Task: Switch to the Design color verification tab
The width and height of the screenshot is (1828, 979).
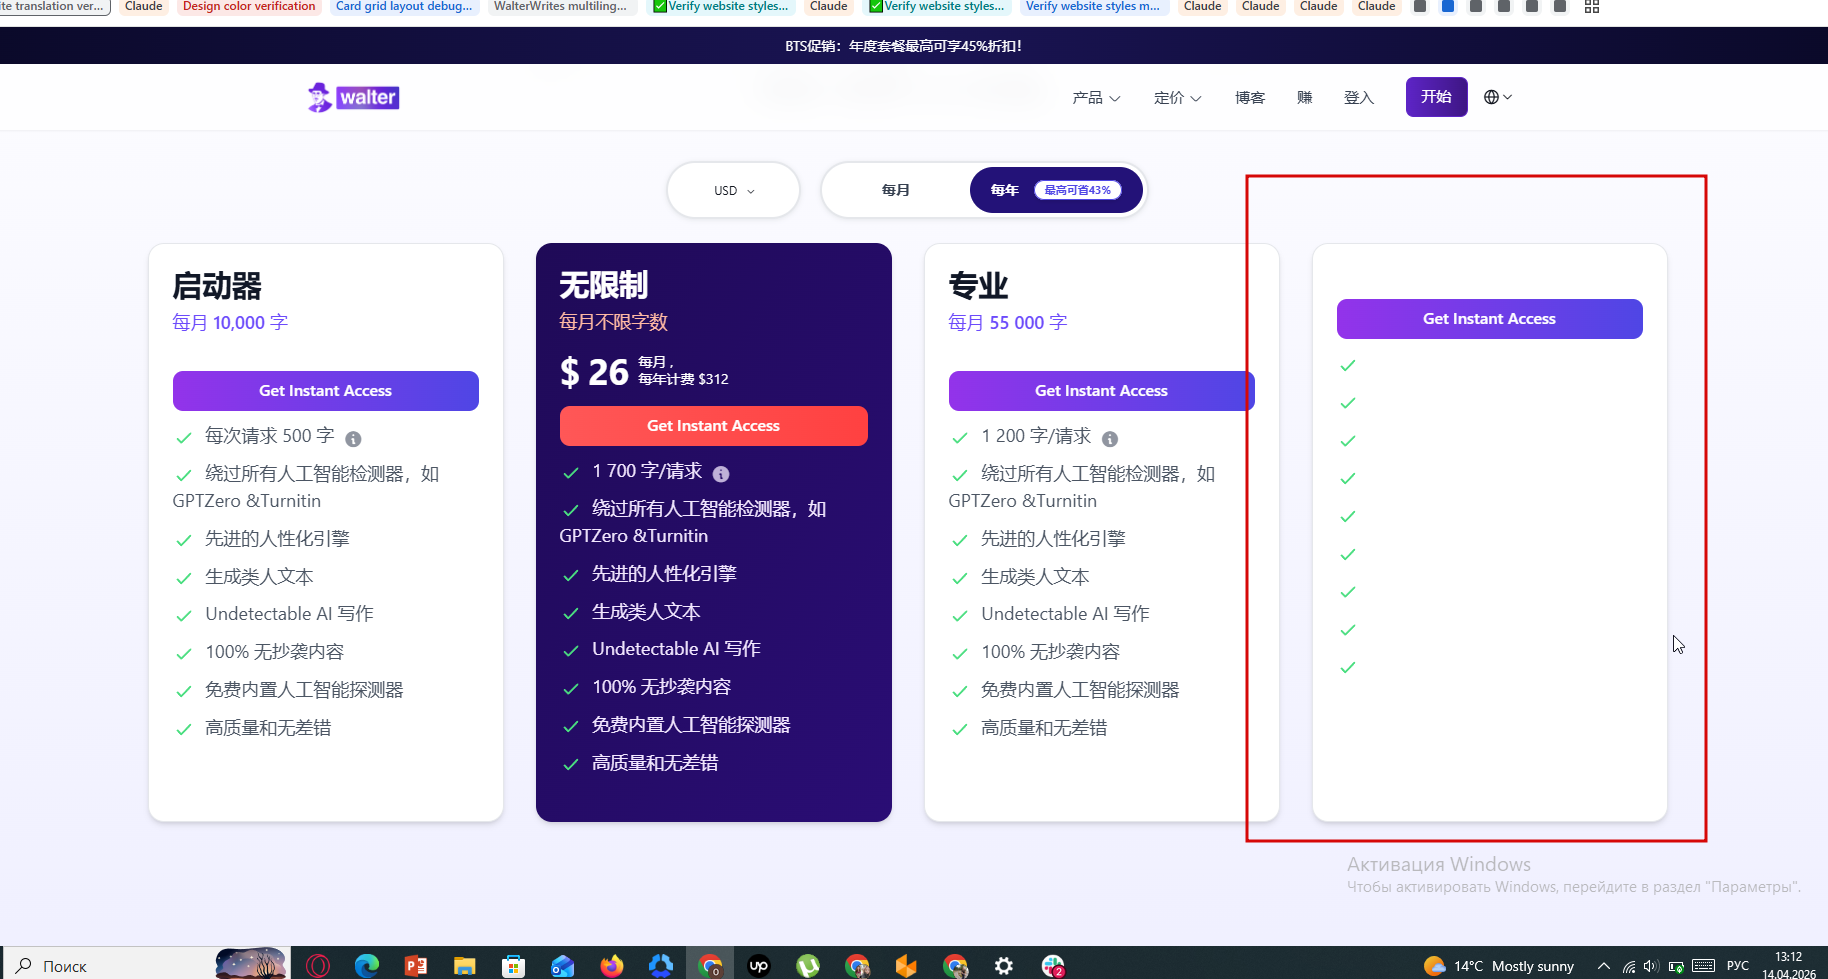Action: [x=249, y=7]
